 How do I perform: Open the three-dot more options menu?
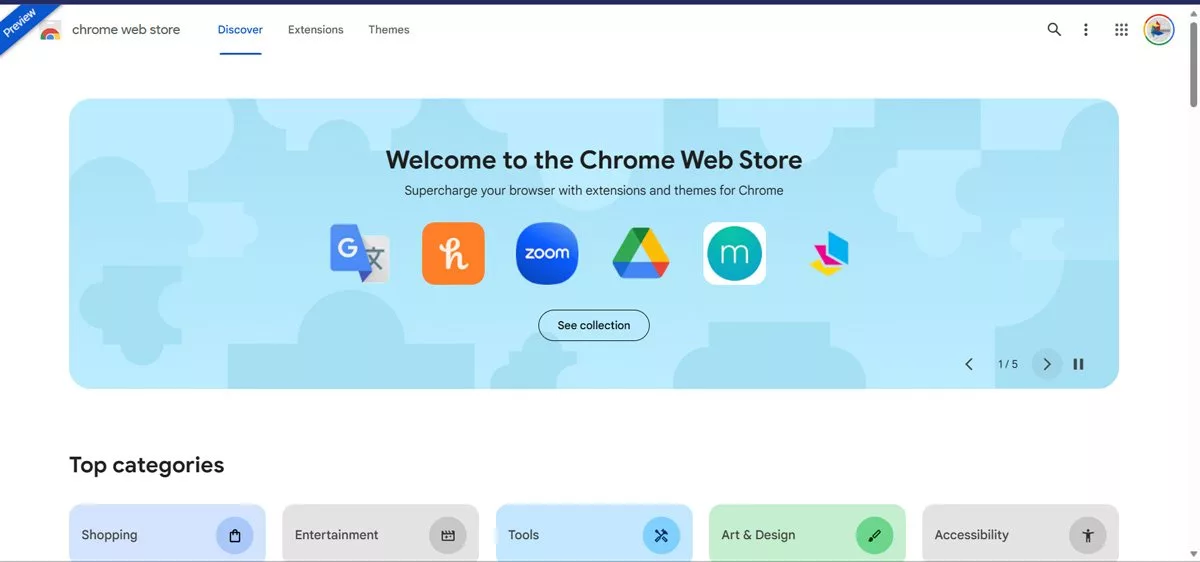point(1086,30)
